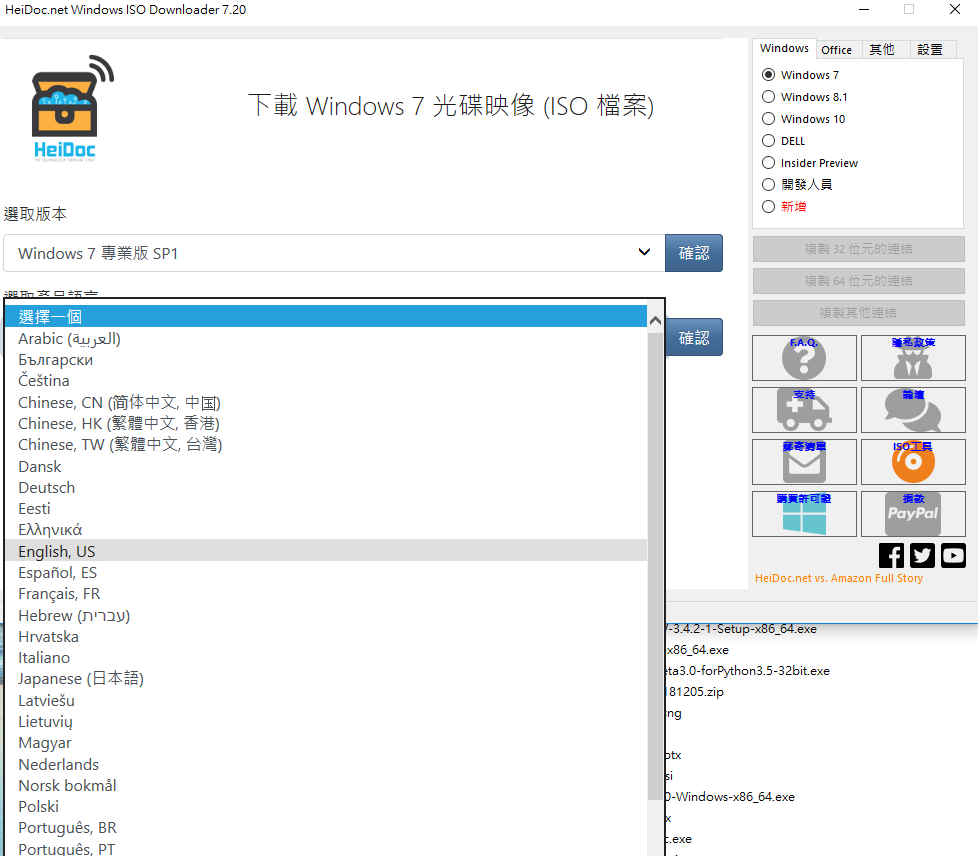Click the 購買許可證 Windows logo icon

(x=804, y=513)
